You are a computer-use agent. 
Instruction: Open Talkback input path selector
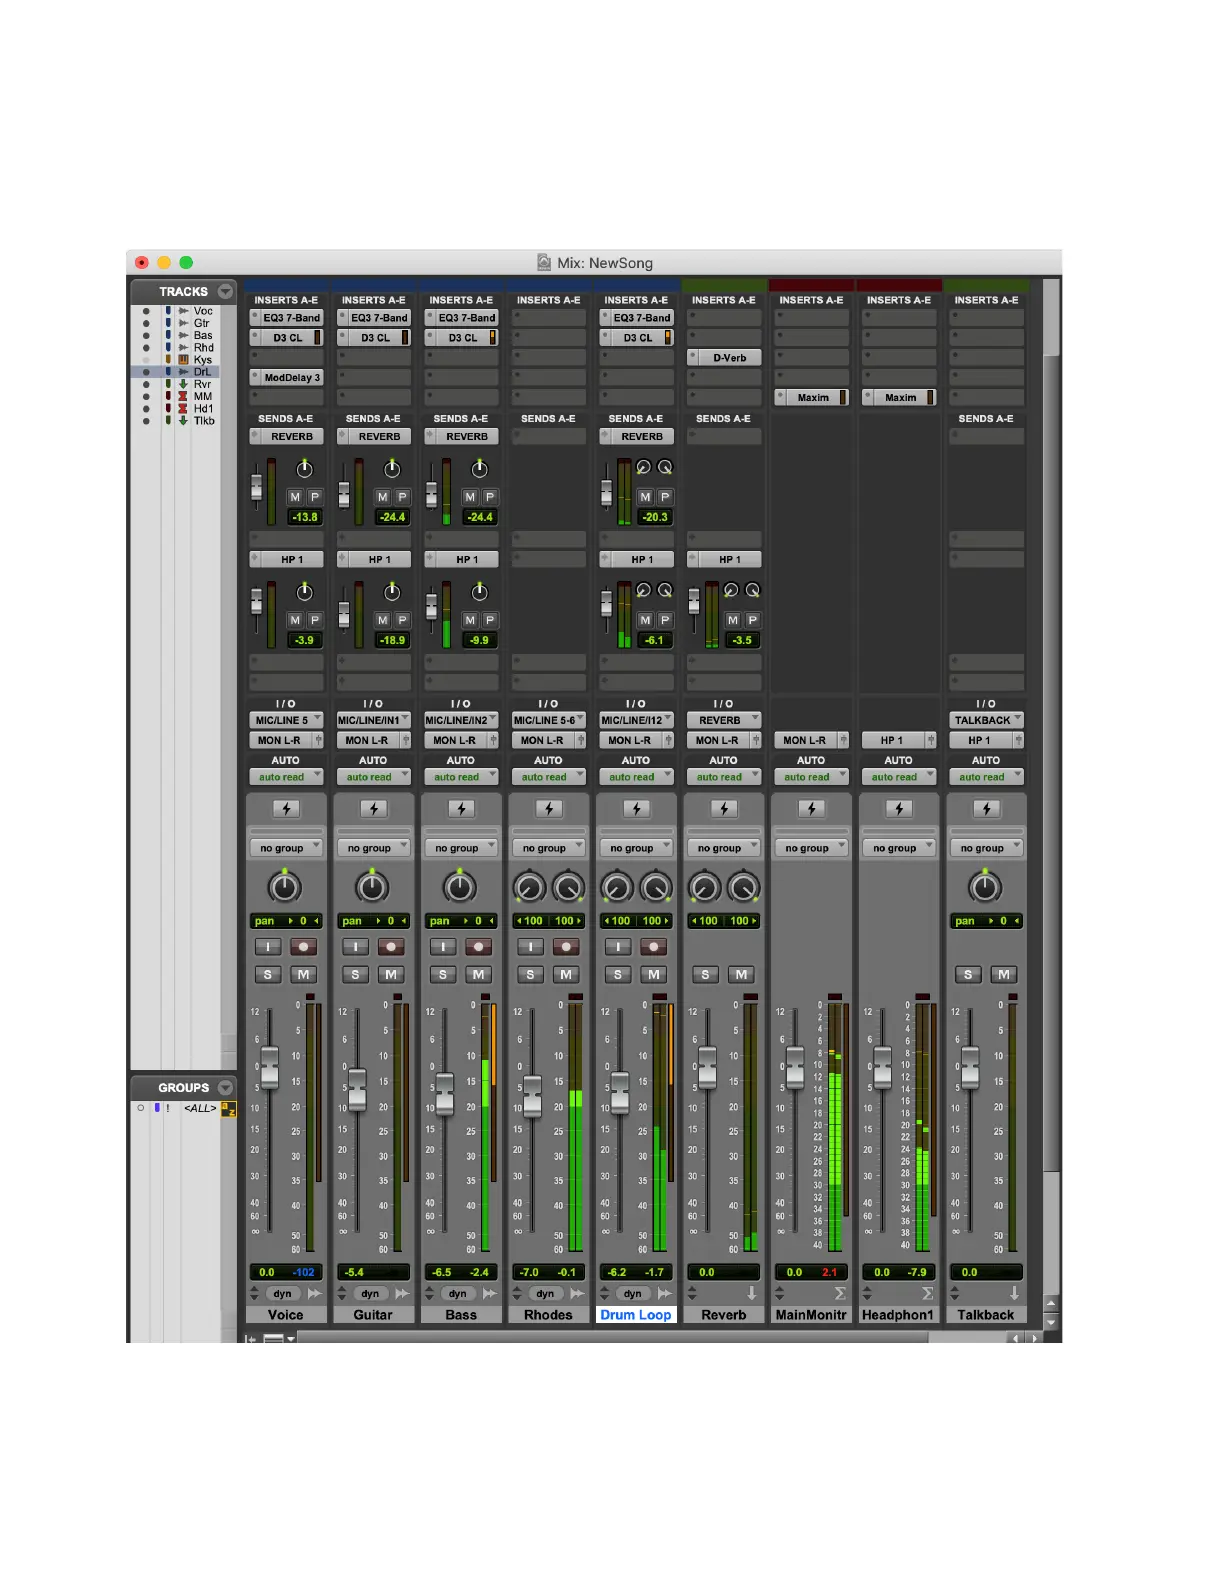pos(986,720)
